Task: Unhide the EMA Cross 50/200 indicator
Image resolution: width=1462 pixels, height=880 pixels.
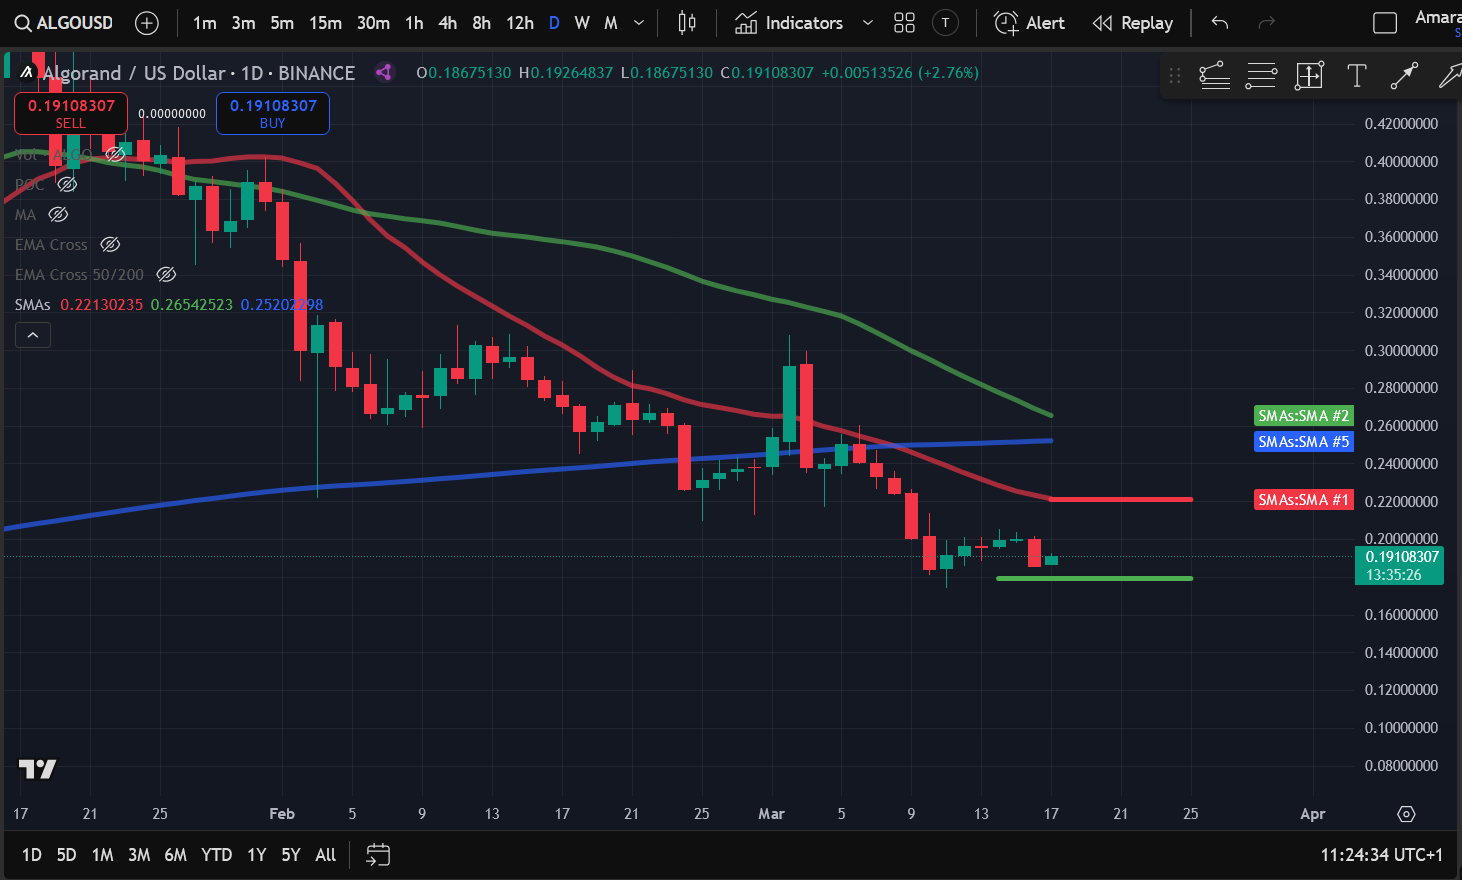Action: (x=166, y=274)
